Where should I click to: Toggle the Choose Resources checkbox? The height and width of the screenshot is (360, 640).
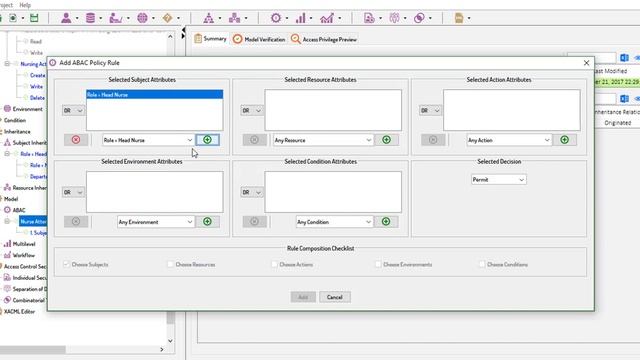click(x=171, y=264)
